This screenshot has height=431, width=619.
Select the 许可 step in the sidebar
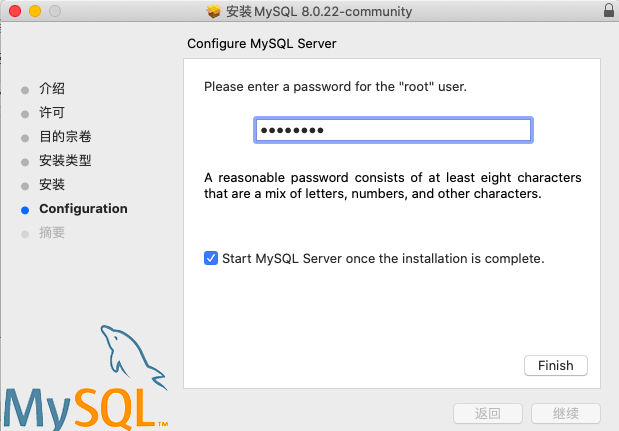pyautogui.click(x=52, y=113)
